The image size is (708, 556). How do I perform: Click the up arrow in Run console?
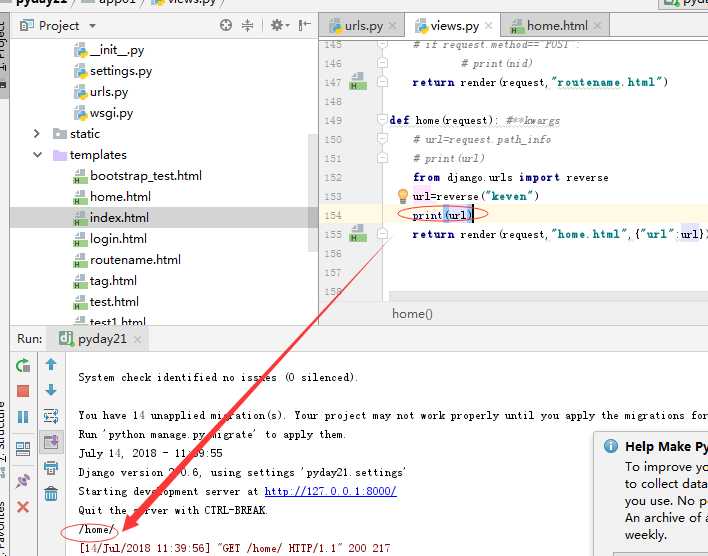51,364
